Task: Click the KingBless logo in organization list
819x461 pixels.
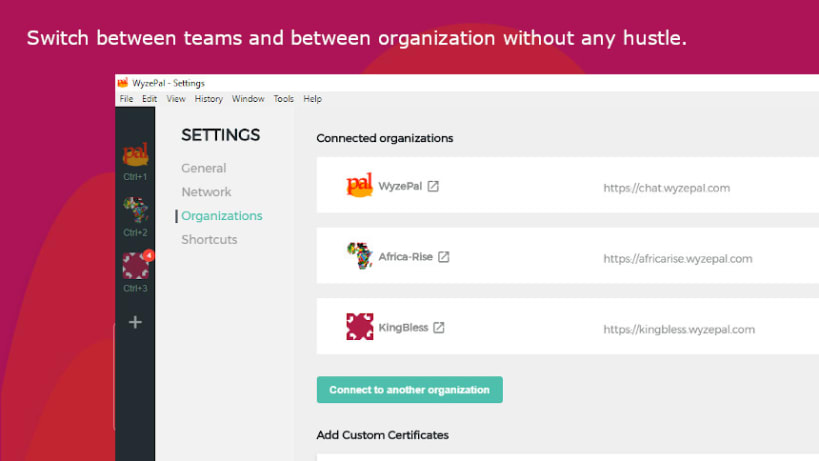Action: 360,326
